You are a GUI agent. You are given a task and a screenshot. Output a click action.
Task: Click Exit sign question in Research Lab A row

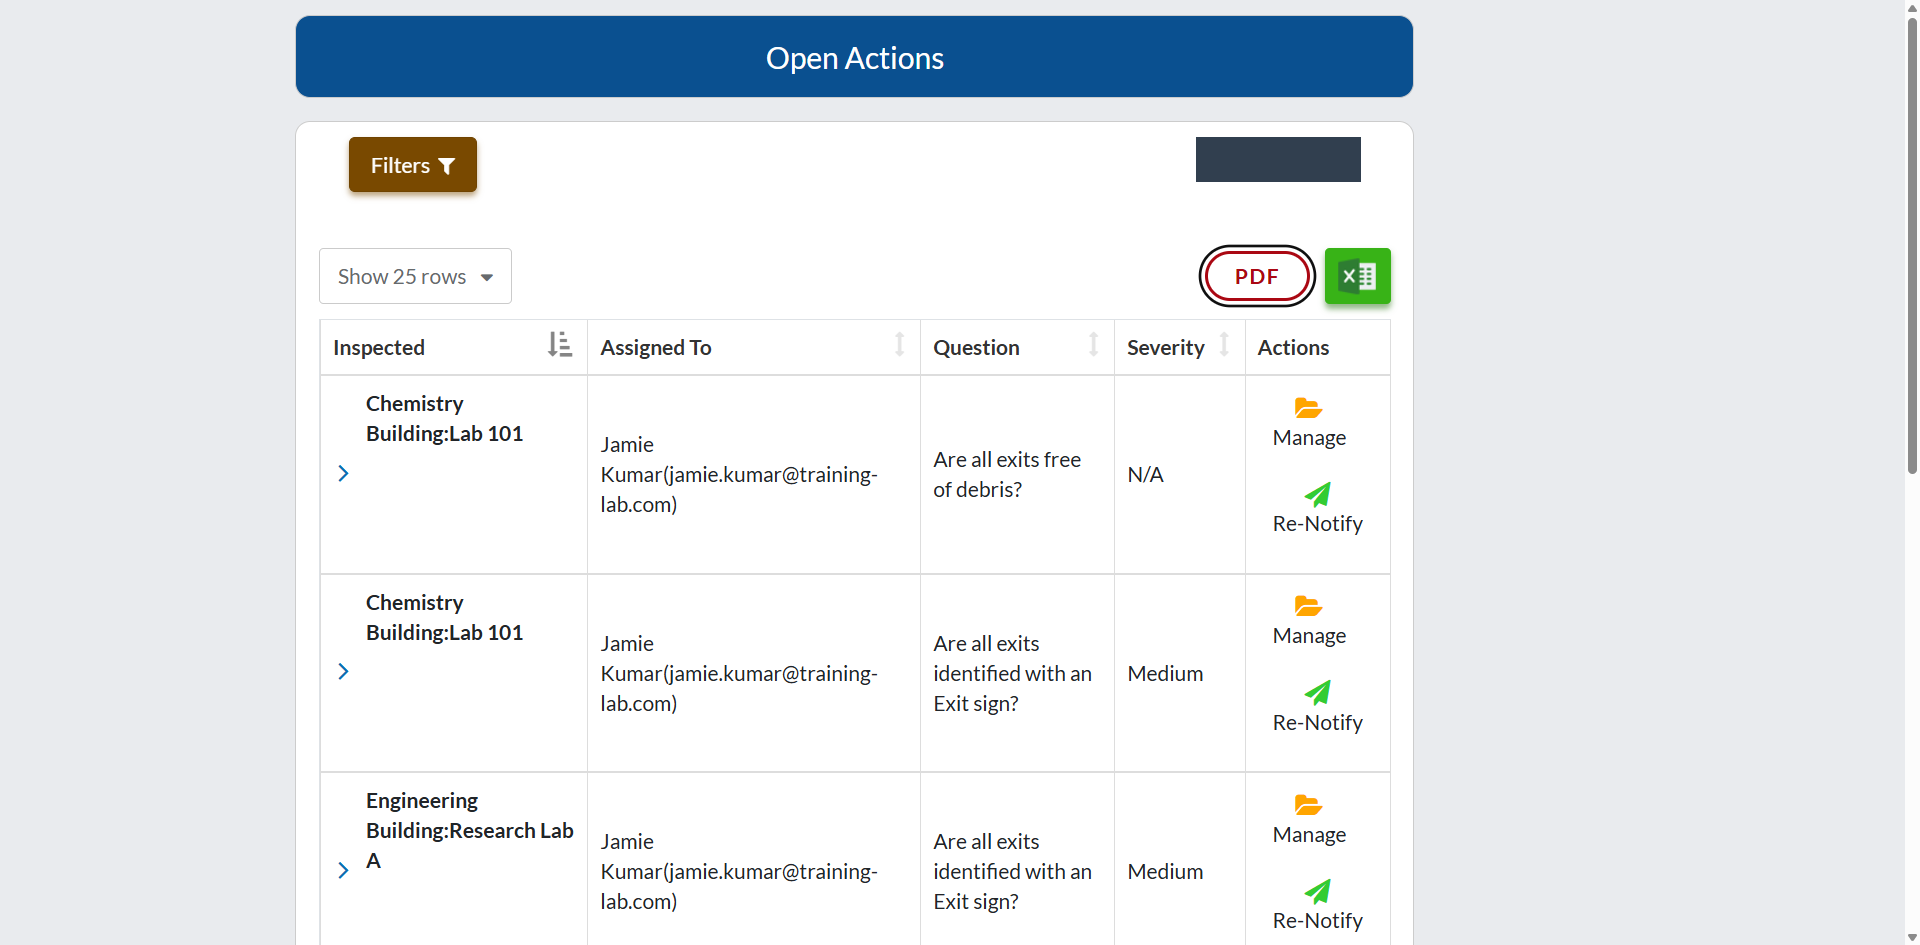(x=1012, y=871)
